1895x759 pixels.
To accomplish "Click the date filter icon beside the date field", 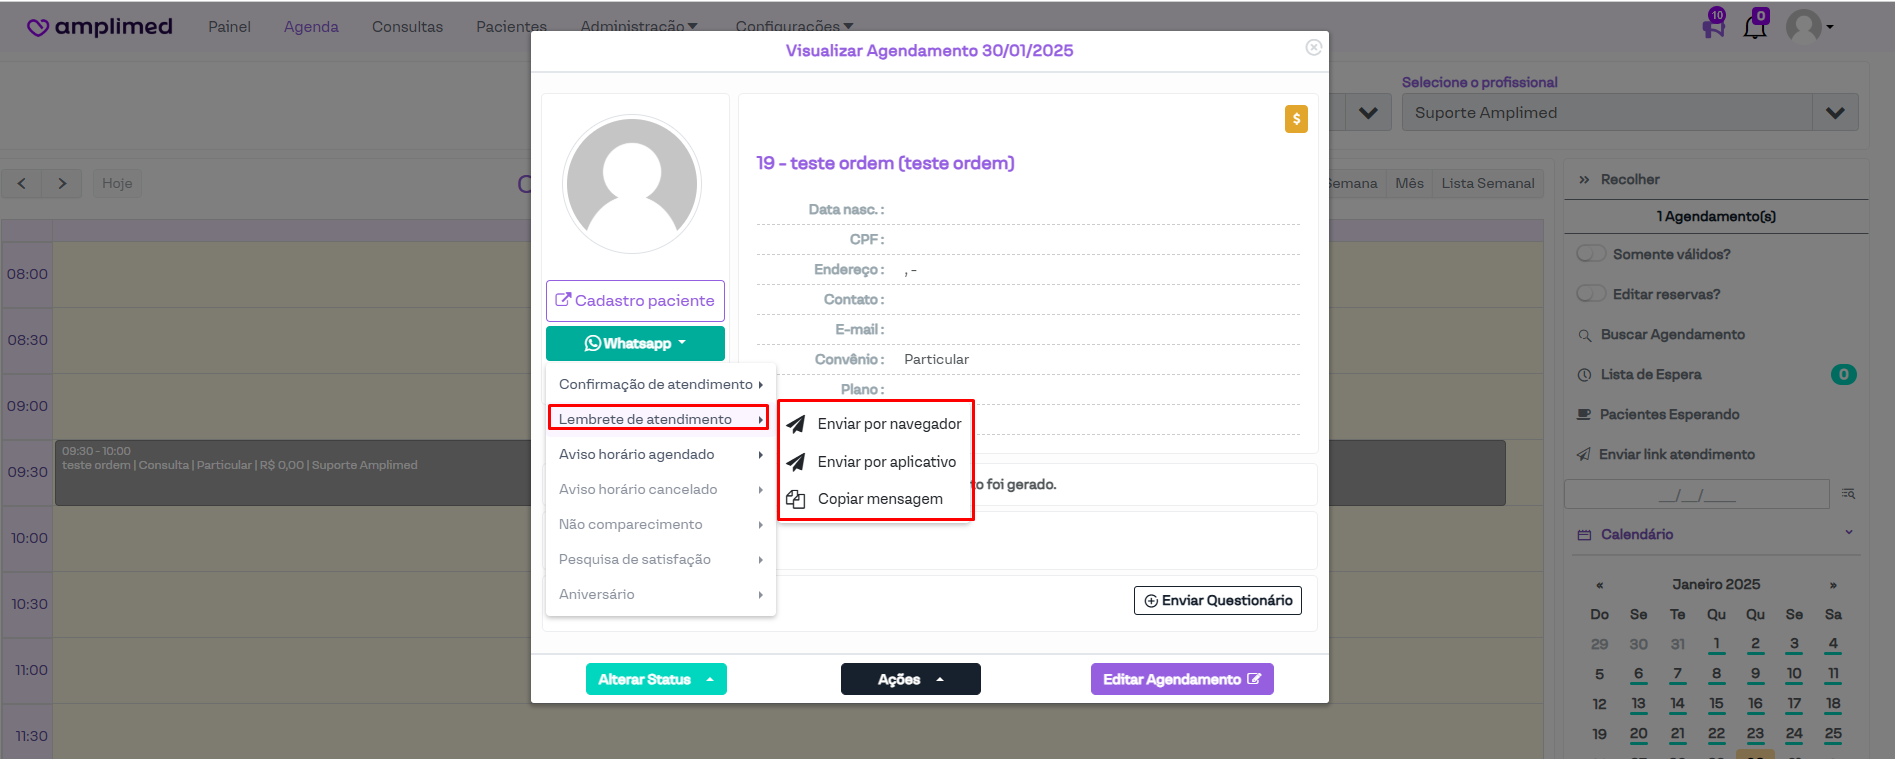I will (1848, 494).
